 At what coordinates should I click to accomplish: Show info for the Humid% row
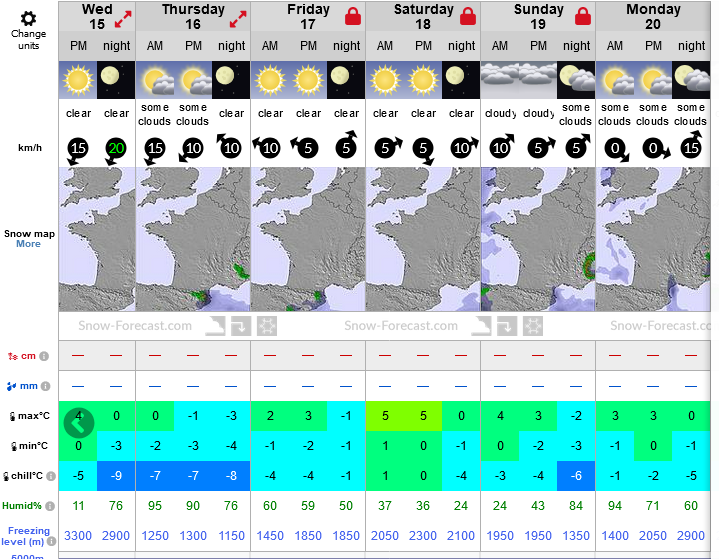tap(50, 506)
